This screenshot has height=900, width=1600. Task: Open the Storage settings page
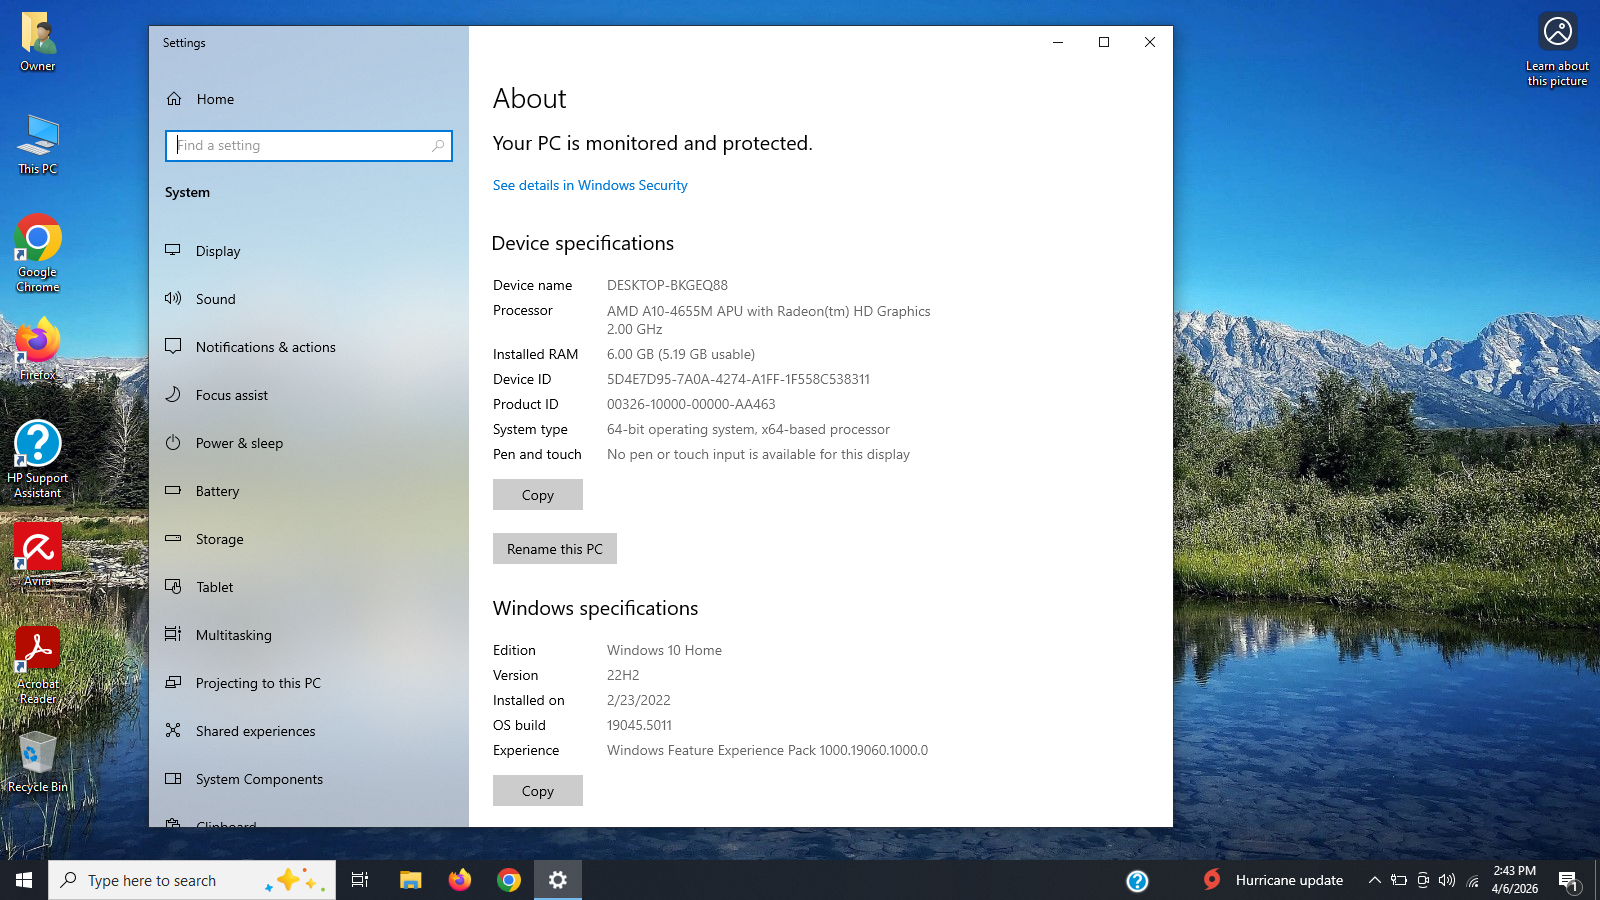[x=219, y=539]
